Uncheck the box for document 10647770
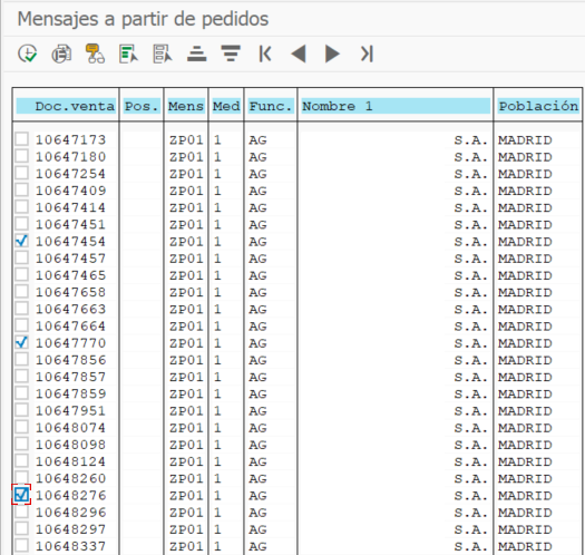The height and width of the screenshot is (555, 585). [22, 342]
